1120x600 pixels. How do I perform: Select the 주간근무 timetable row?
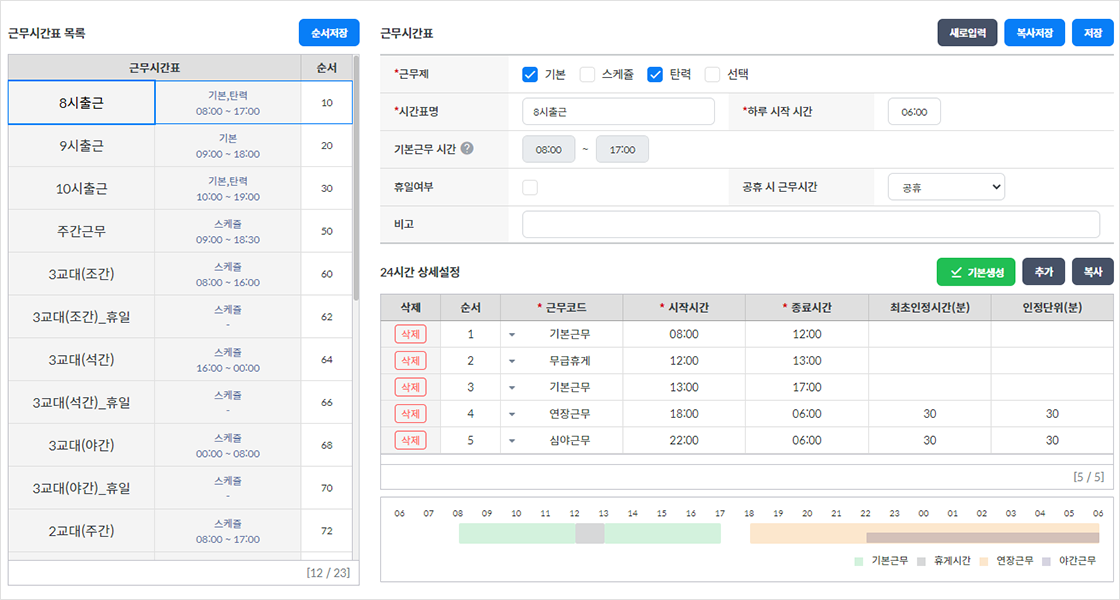pos(181,231)
